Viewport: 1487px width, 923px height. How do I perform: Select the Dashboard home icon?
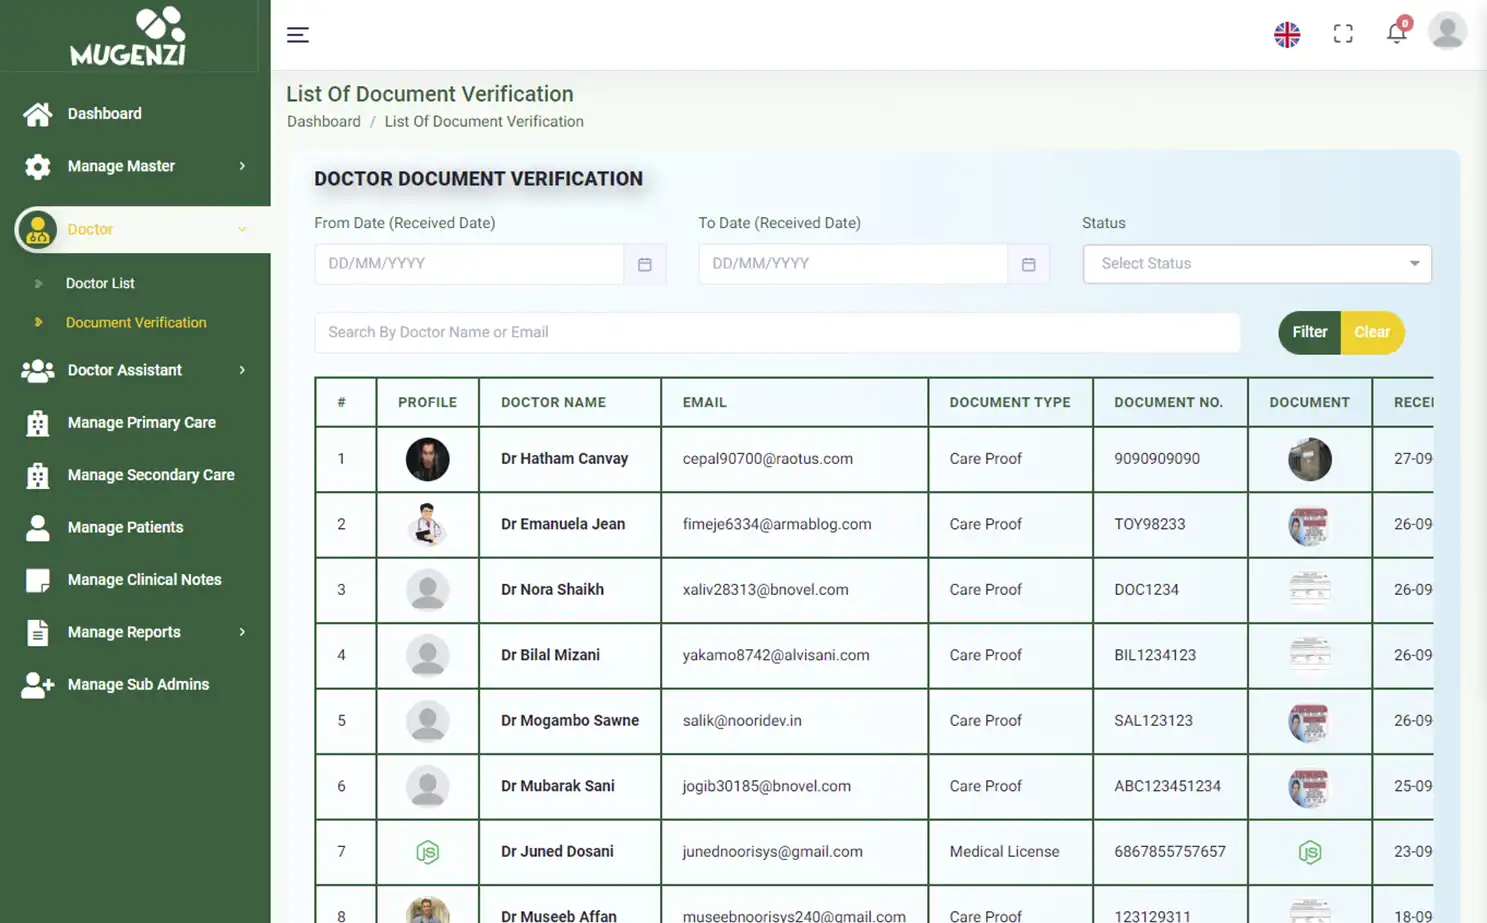point(37,113)
